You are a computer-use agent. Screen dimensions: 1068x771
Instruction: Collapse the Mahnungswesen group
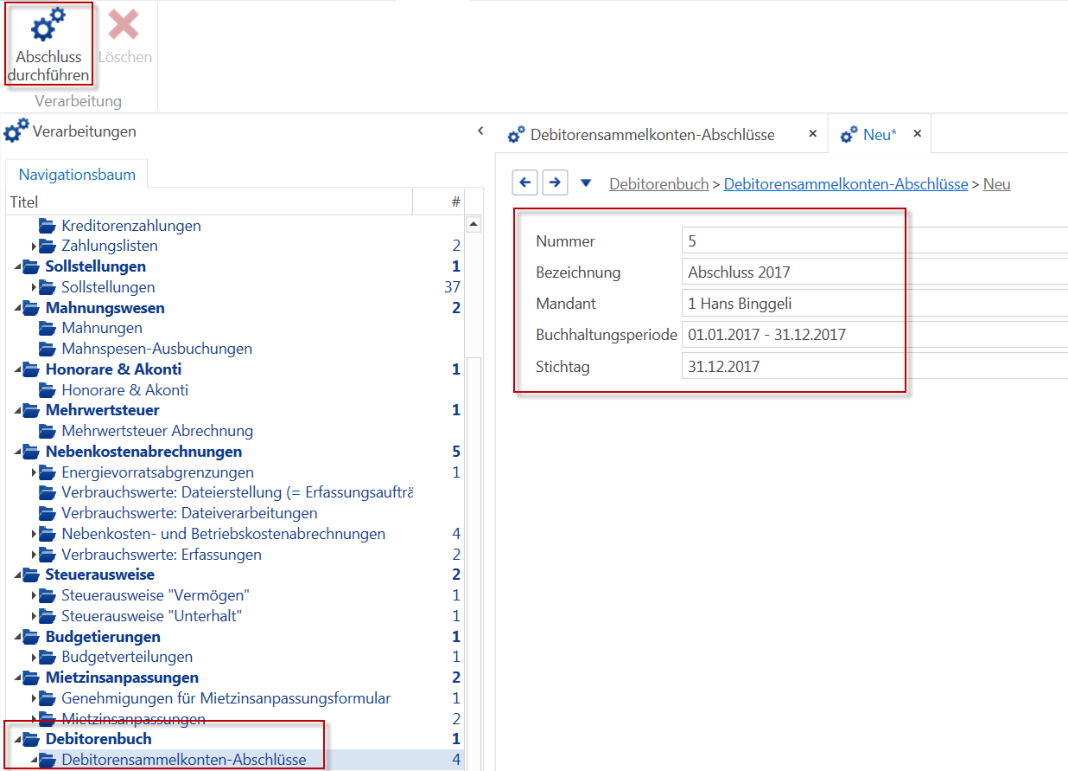pyautogui.click(x=18, y=308)
